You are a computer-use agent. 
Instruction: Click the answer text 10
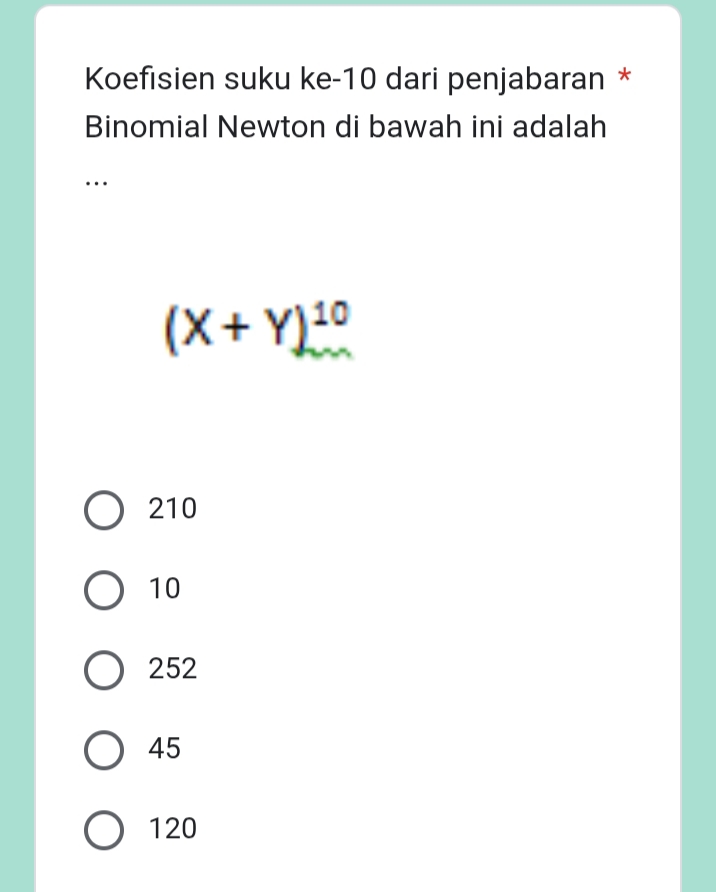tap(164, 589)
